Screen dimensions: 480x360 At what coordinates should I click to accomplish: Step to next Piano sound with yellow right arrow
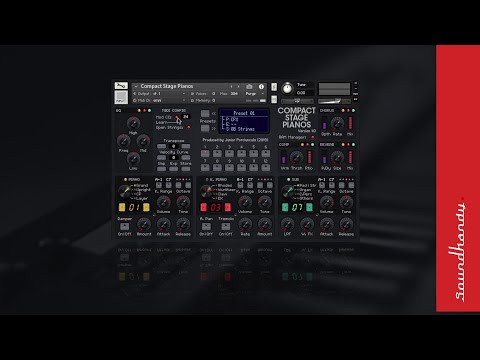point(146,207)
